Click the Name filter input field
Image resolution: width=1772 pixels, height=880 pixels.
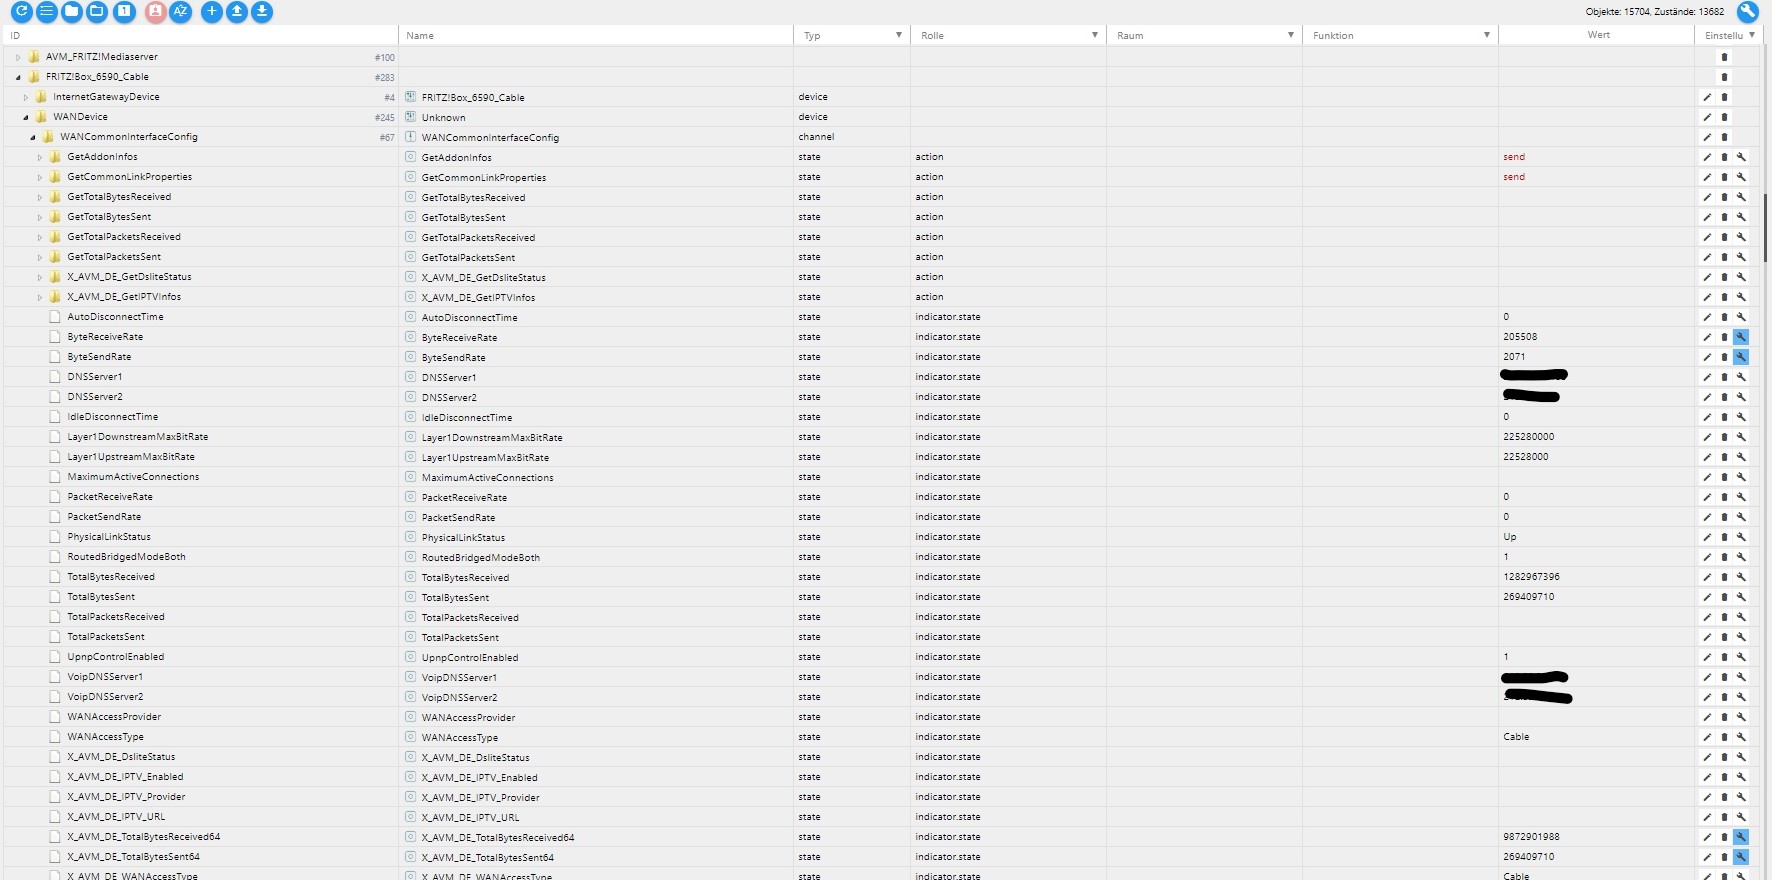pyautogui.click(x=596, y=35)
